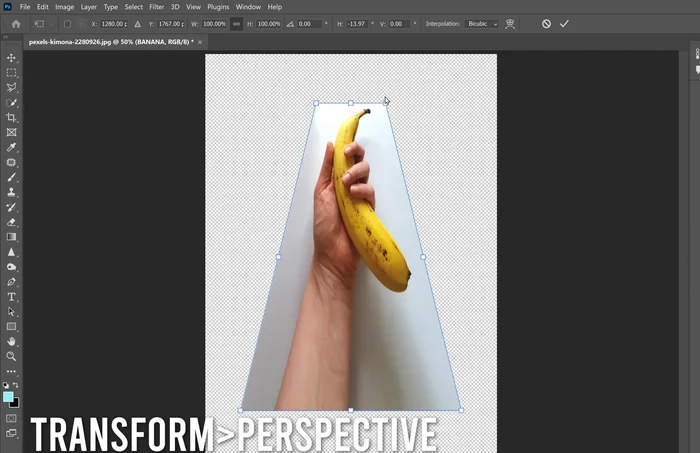Click the cyan foreground color swatch
This screenshot has width=700, height=453.
pyautogui.click(x=9, y=397)
